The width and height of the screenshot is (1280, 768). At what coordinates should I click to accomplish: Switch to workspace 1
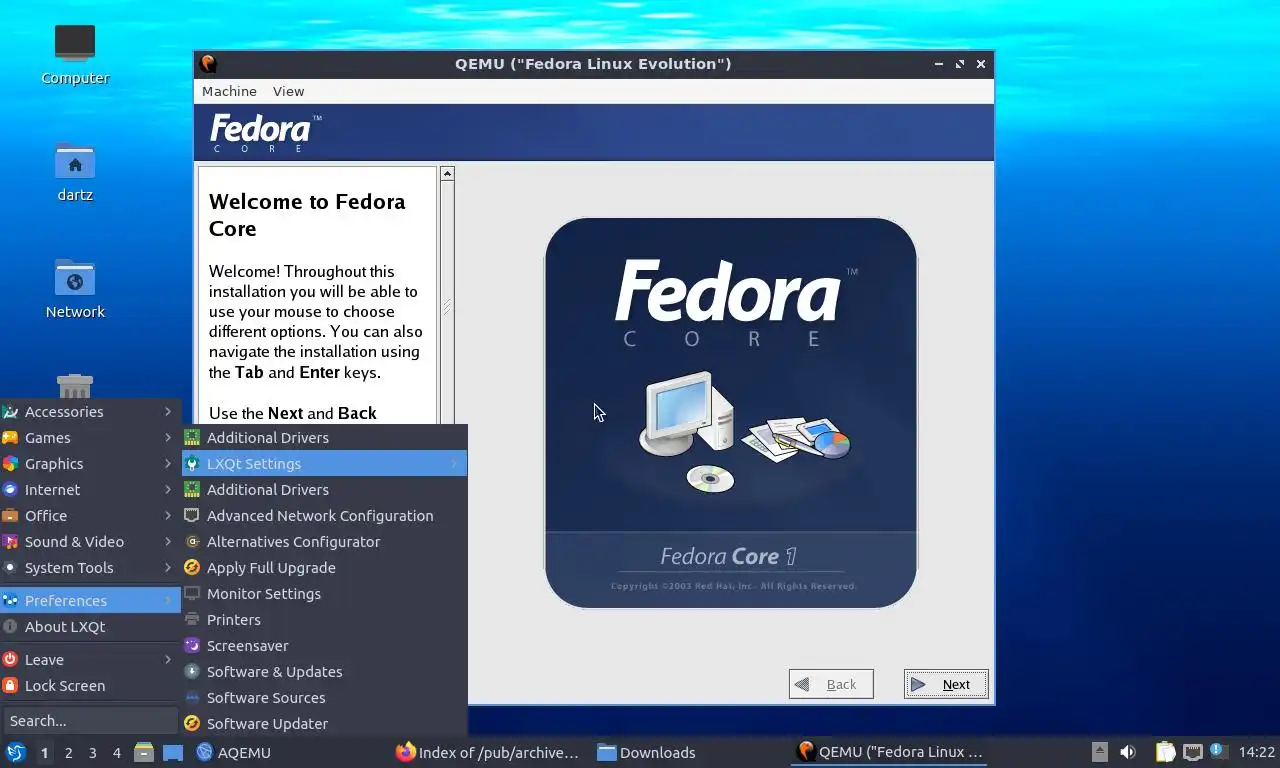click(44, 753)
